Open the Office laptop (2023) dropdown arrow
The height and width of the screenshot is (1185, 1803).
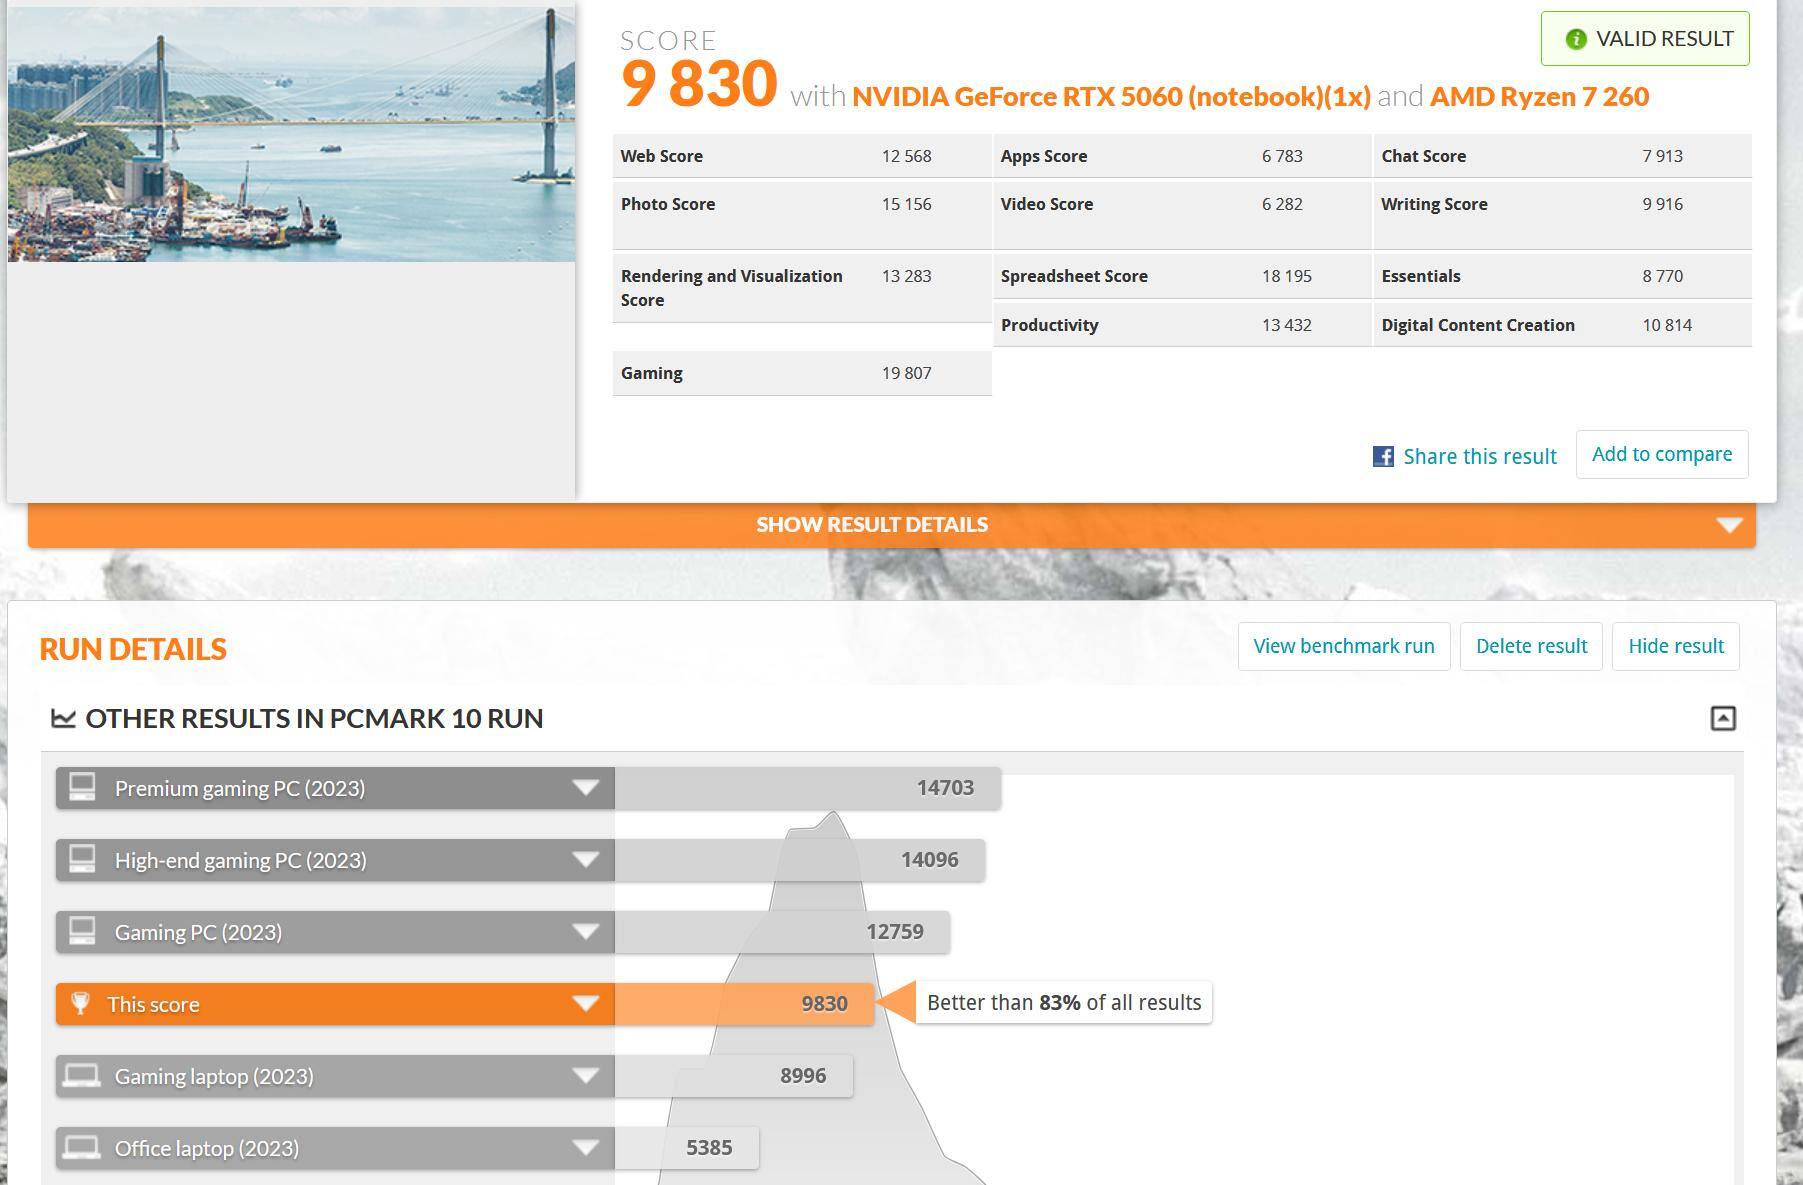586,1148
